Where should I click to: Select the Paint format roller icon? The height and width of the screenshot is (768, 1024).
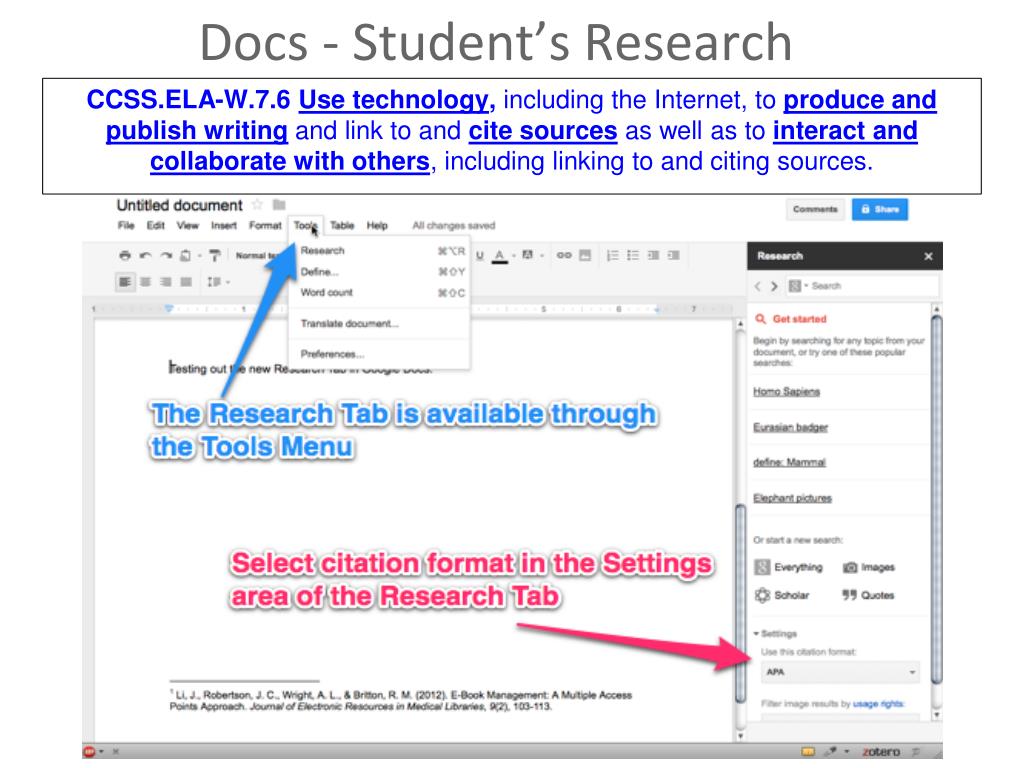point(214,255)
